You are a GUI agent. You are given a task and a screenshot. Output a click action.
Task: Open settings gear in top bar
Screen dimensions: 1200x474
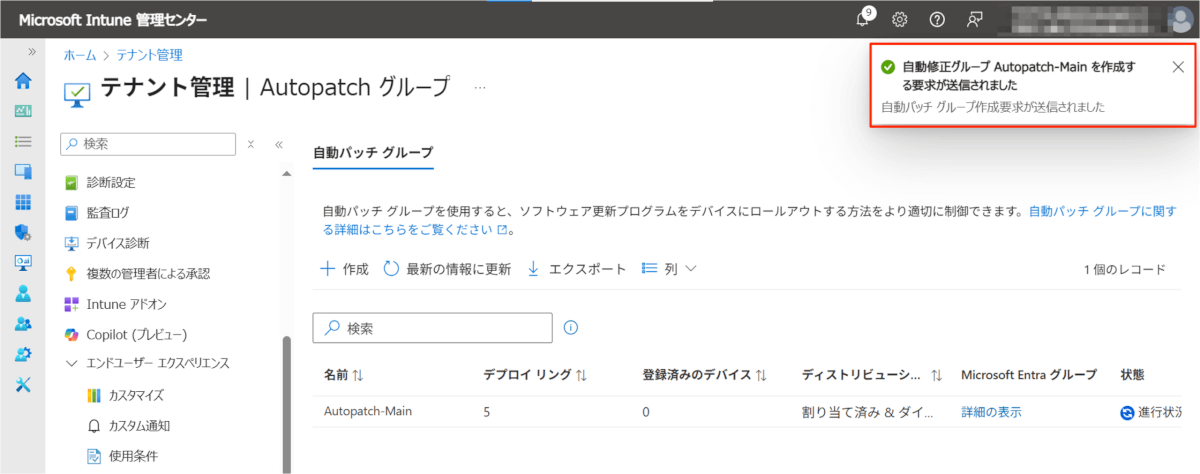pyautogui.click(x=900, y=19)
